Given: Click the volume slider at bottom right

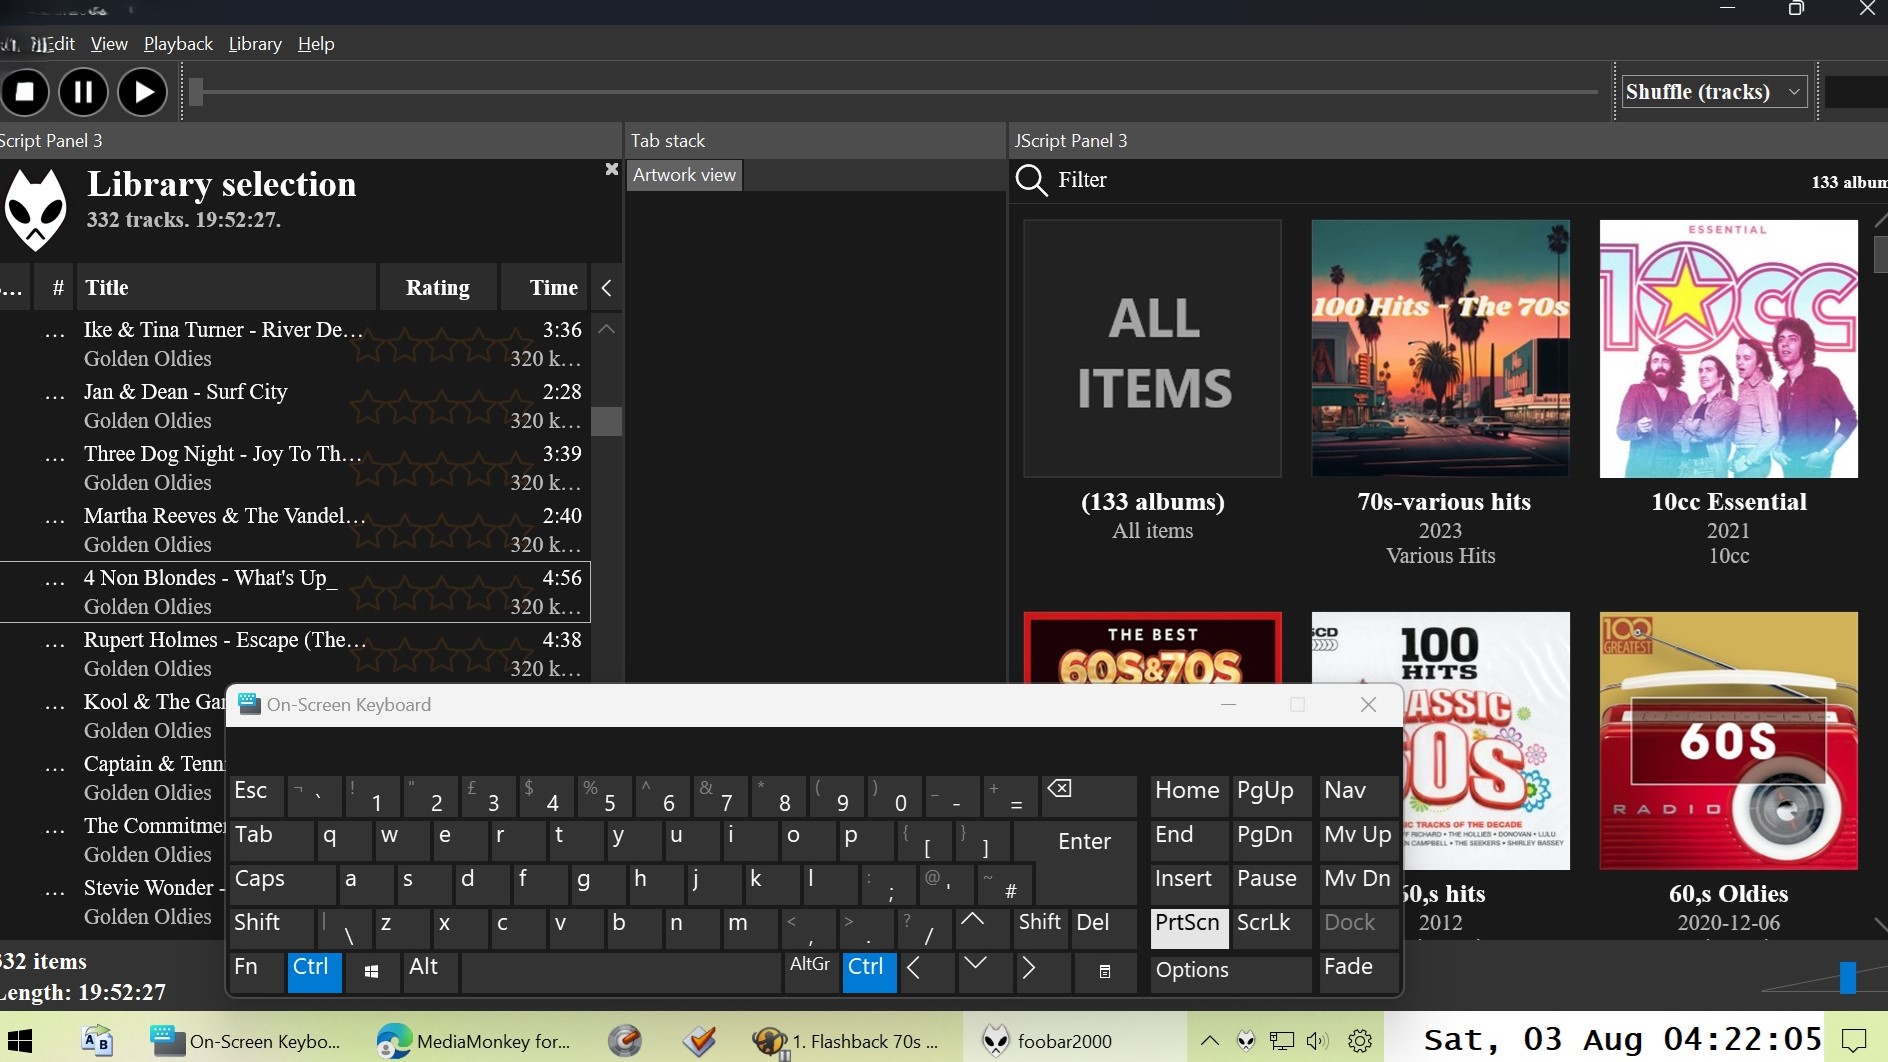Looking at the screenshot, I should coord(1847,977).
